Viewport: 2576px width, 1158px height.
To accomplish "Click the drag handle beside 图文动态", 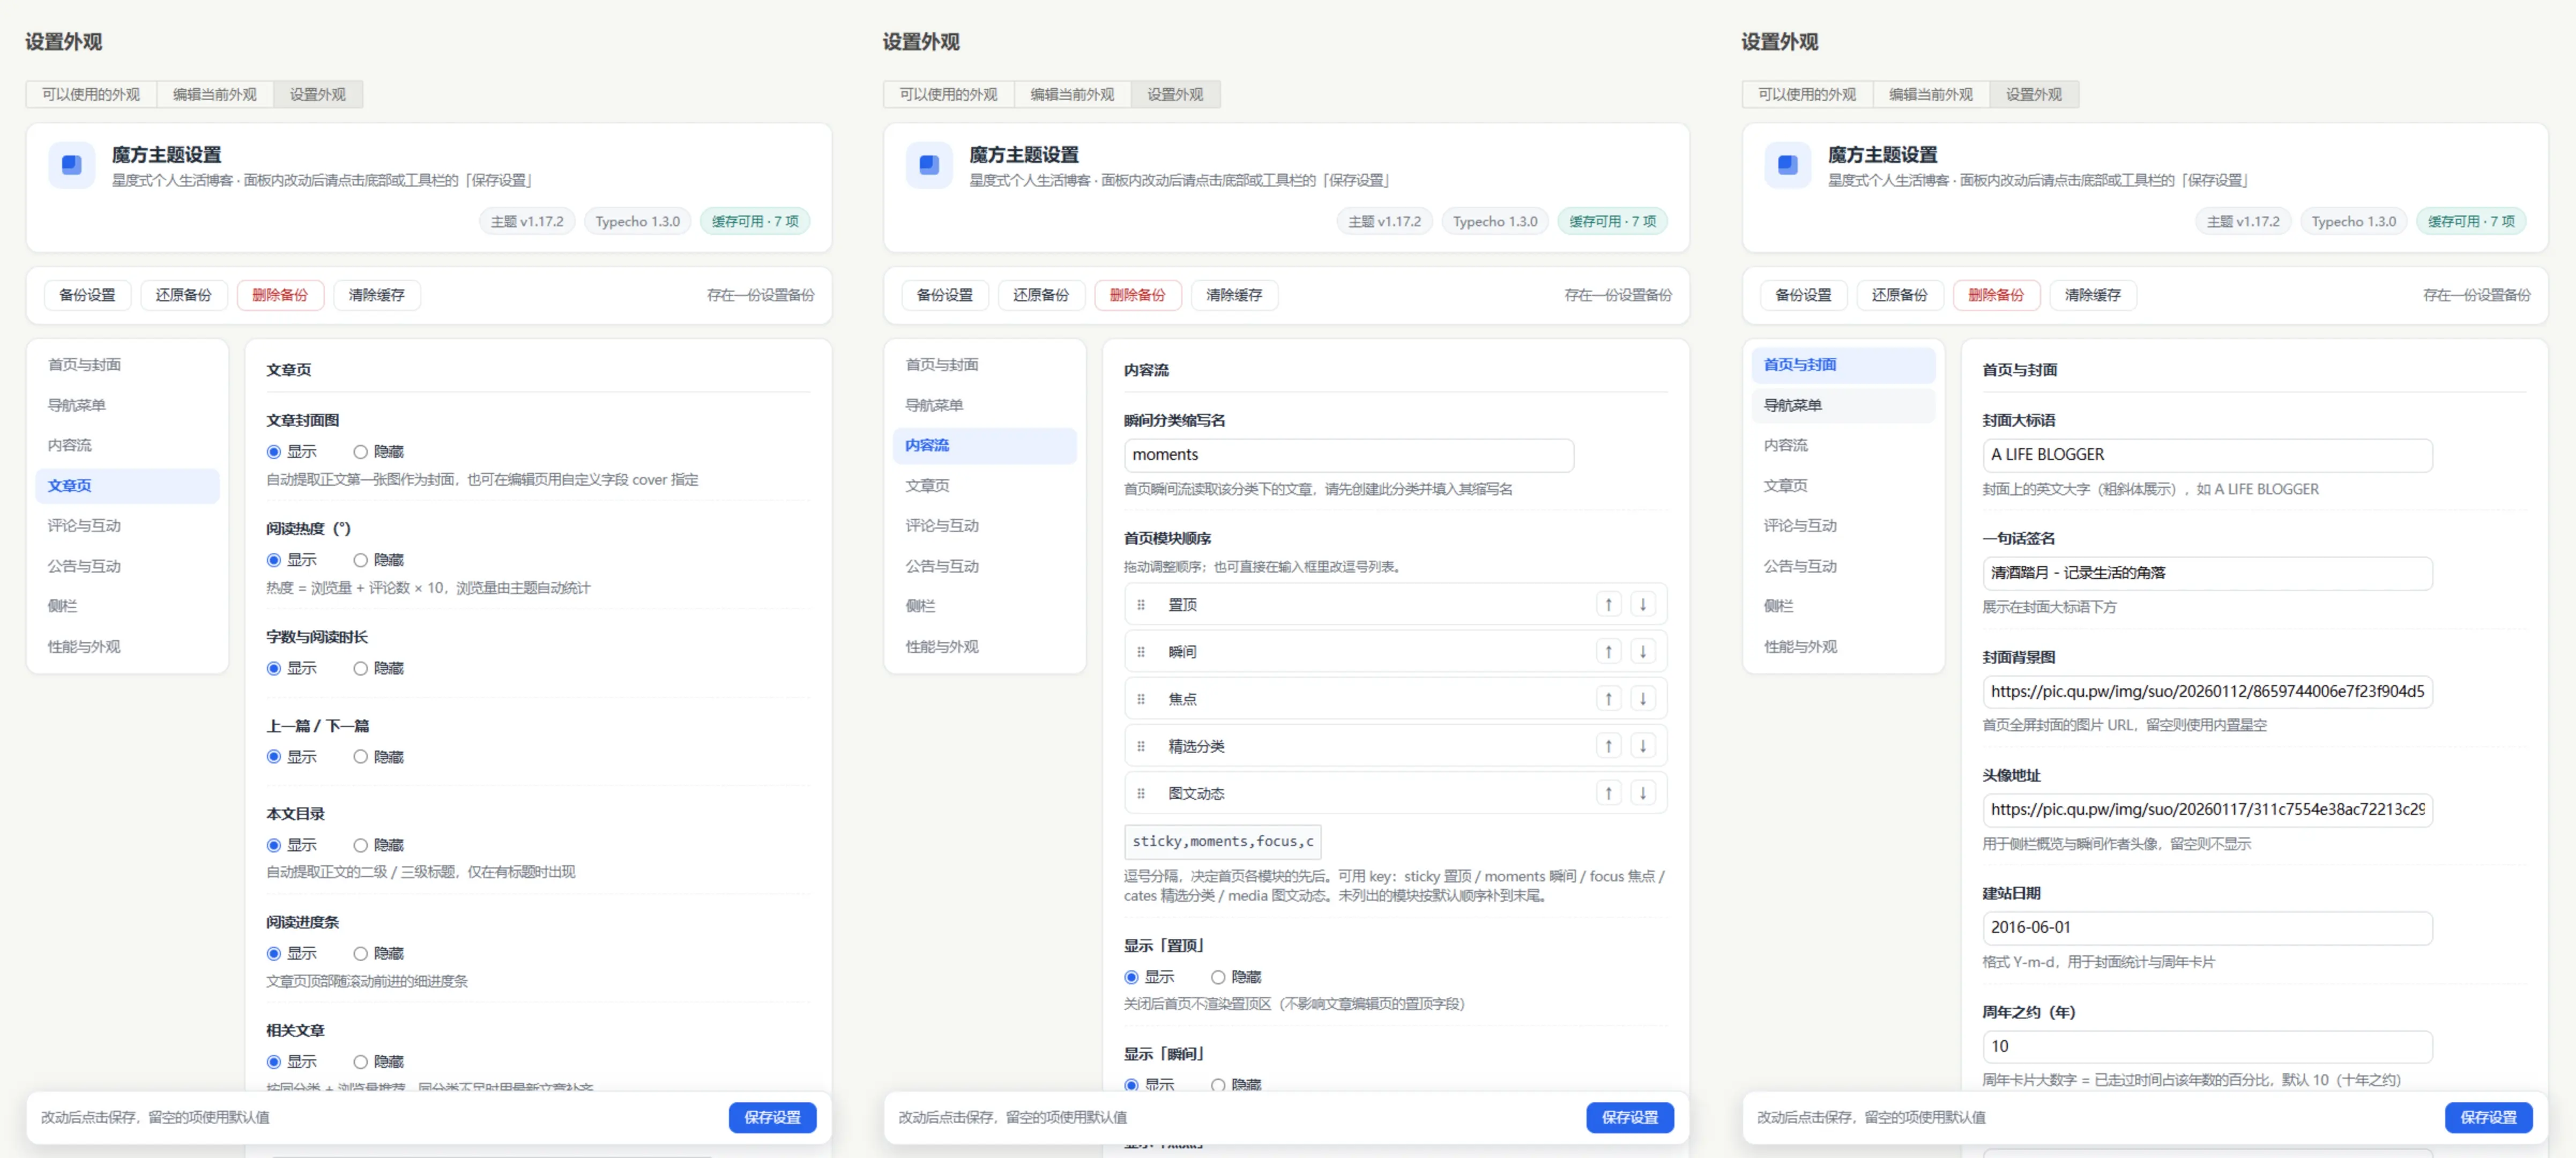I will coord(1141,793).
